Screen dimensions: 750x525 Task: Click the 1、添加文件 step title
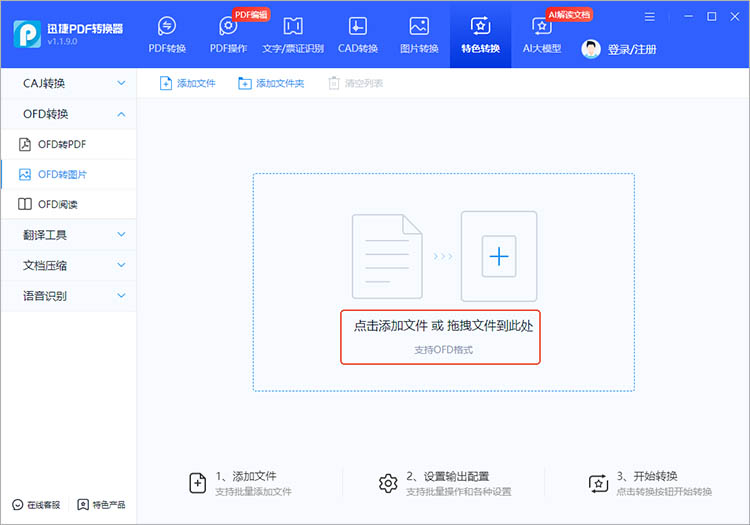[x=246, y=476]
